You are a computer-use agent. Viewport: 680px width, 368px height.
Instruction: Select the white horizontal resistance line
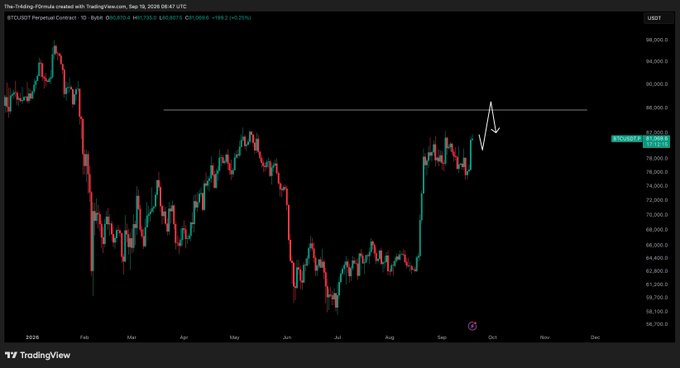tap(375, 110)
